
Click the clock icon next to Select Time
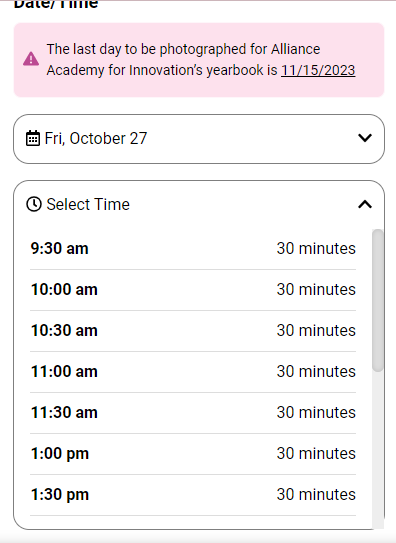pos(34,204)
